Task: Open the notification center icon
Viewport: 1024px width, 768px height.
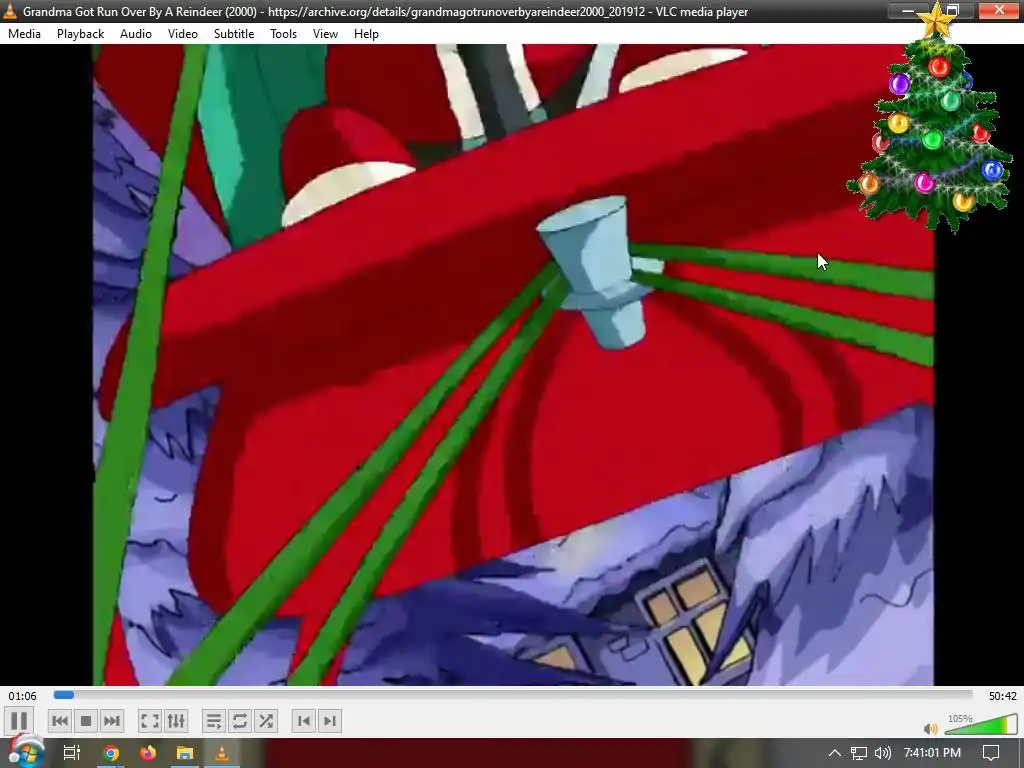Action: tap(991, 753)
